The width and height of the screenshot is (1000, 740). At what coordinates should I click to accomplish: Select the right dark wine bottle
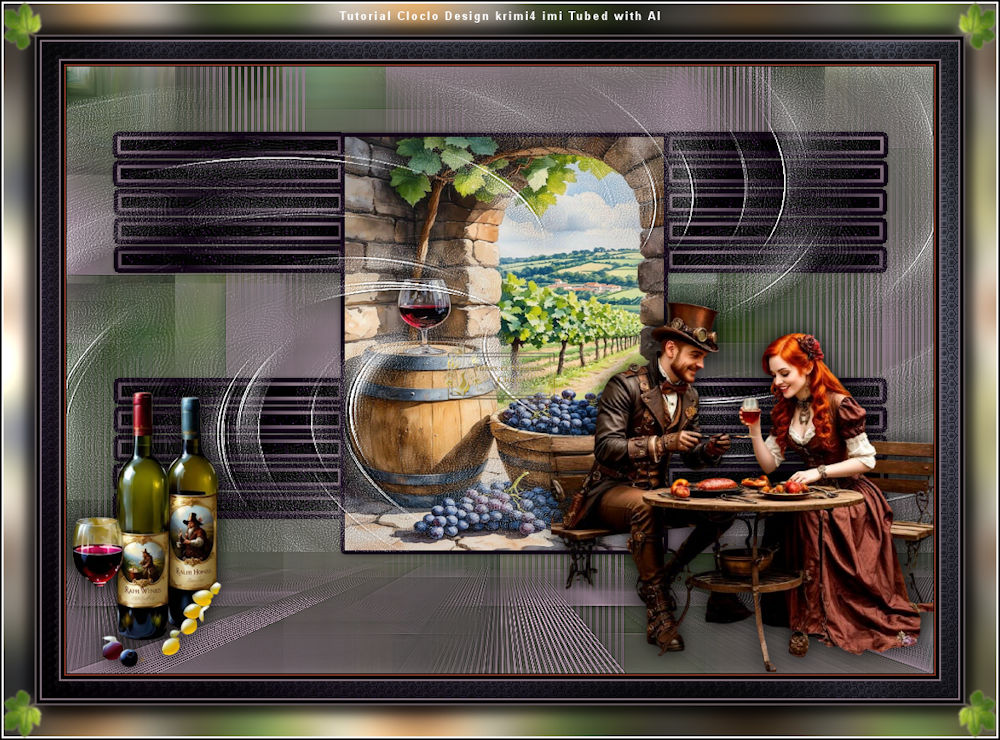(x=191, y=505)
